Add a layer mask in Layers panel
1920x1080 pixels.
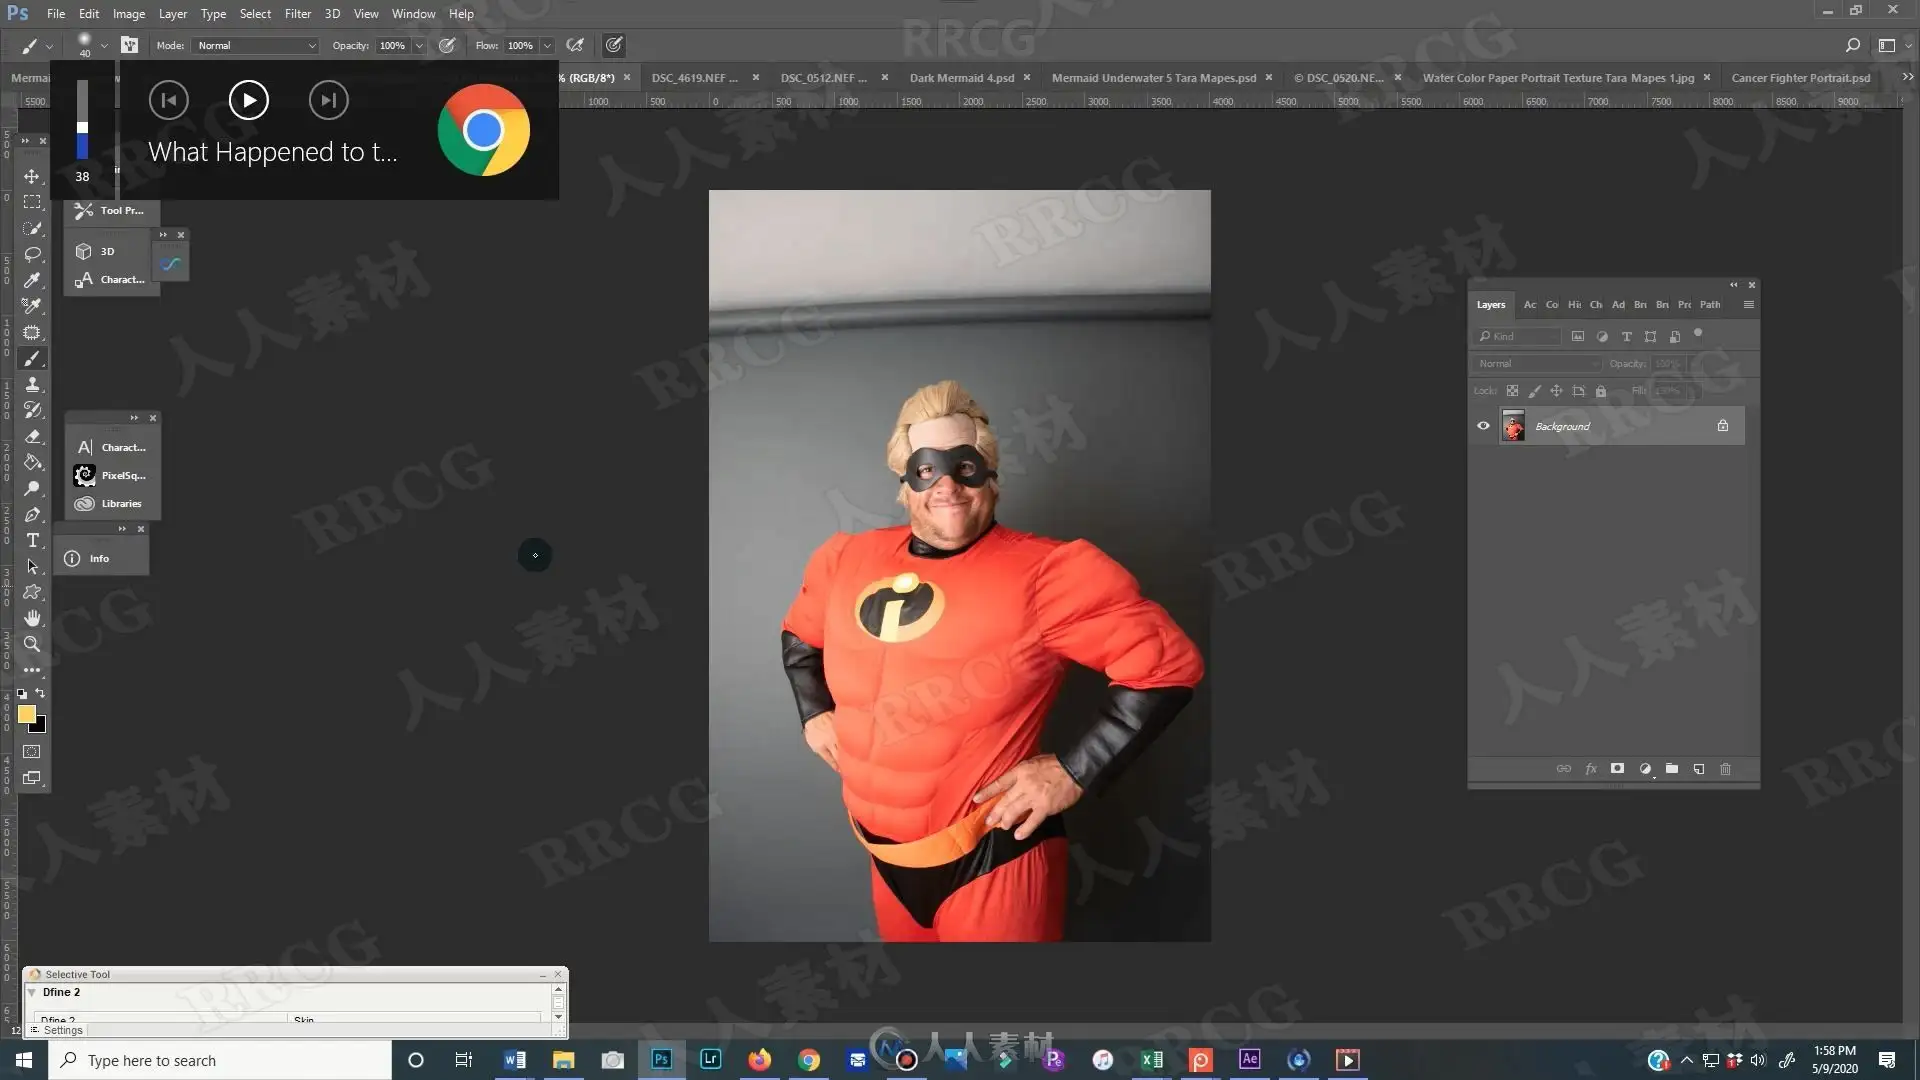click(x=1617, y=768)
